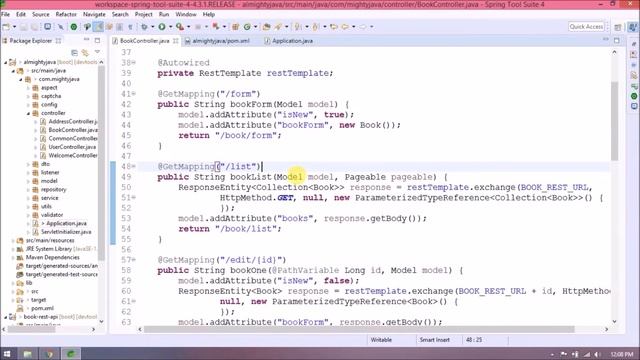
Task: Click the Open Perspective icon near Quick Access
Action: pos(618,27)
